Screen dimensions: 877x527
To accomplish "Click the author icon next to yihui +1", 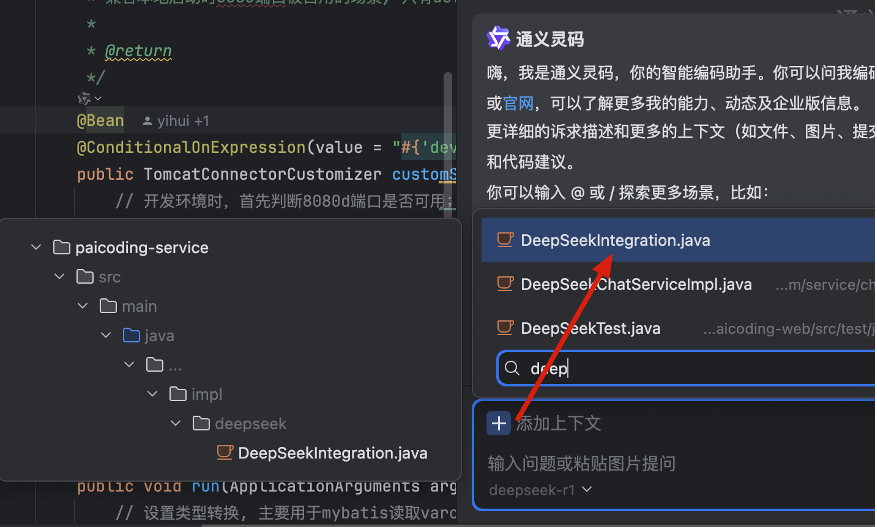I will click(x=147, y=121).
